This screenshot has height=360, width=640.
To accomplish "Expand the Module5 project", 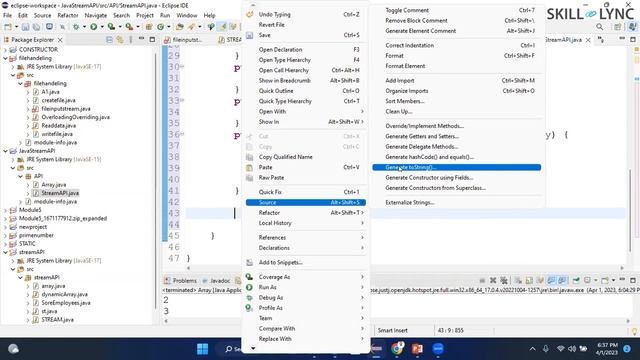I will [x=5, y=210].
